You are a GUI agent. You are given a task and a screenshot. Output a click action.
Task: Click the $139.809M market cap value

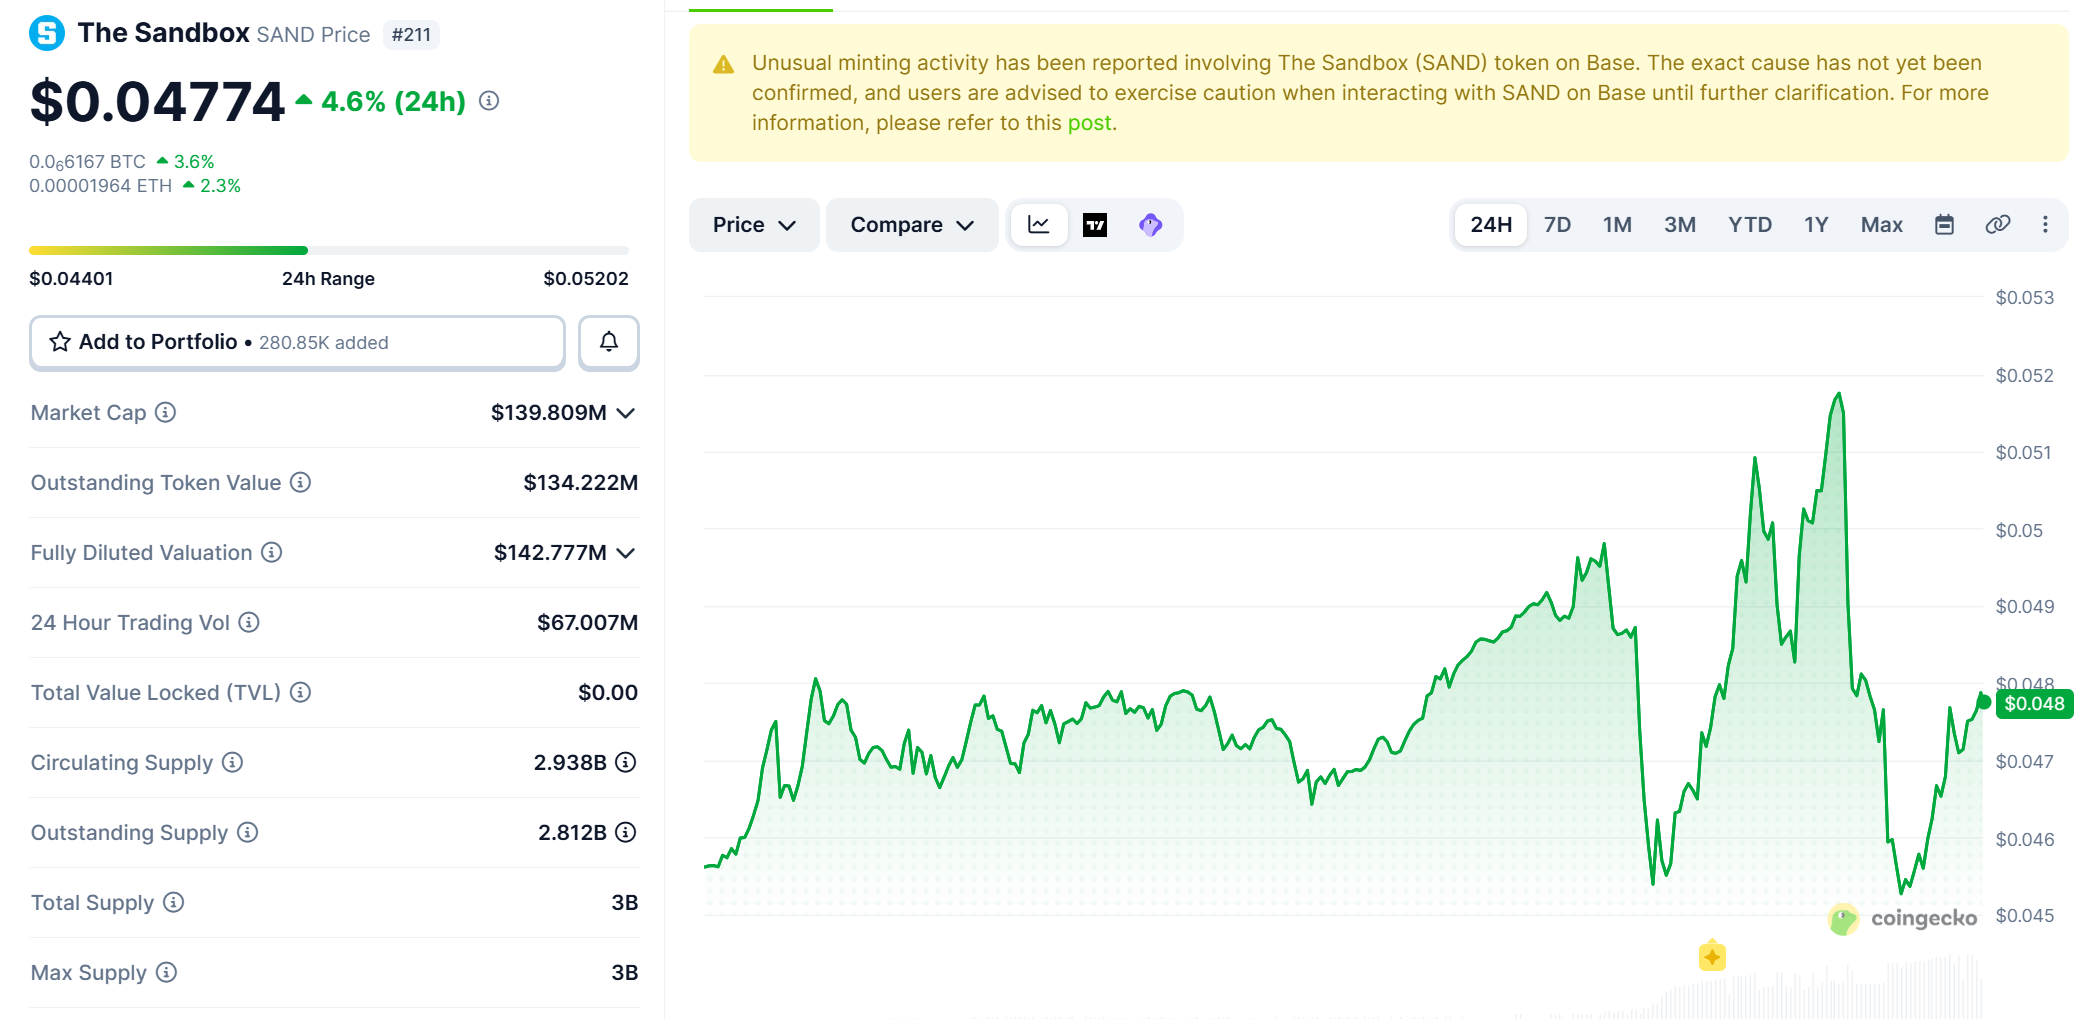coord(549,413)
